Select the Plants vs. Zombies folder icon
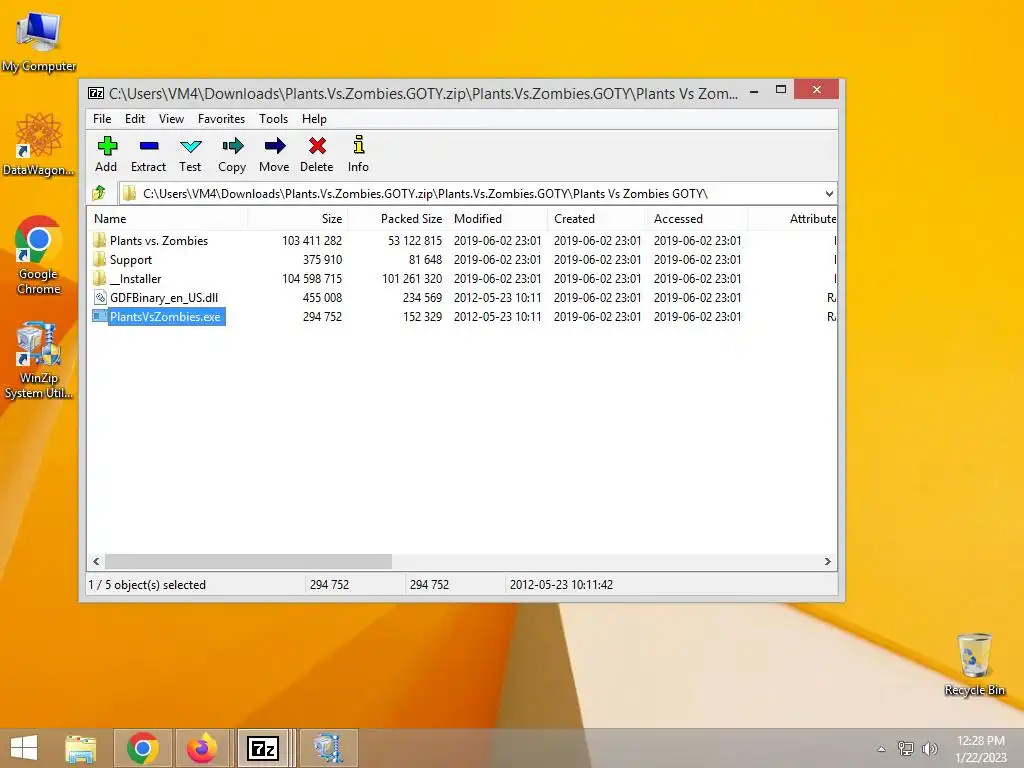Screen dimensions: 1024x768 99,240
